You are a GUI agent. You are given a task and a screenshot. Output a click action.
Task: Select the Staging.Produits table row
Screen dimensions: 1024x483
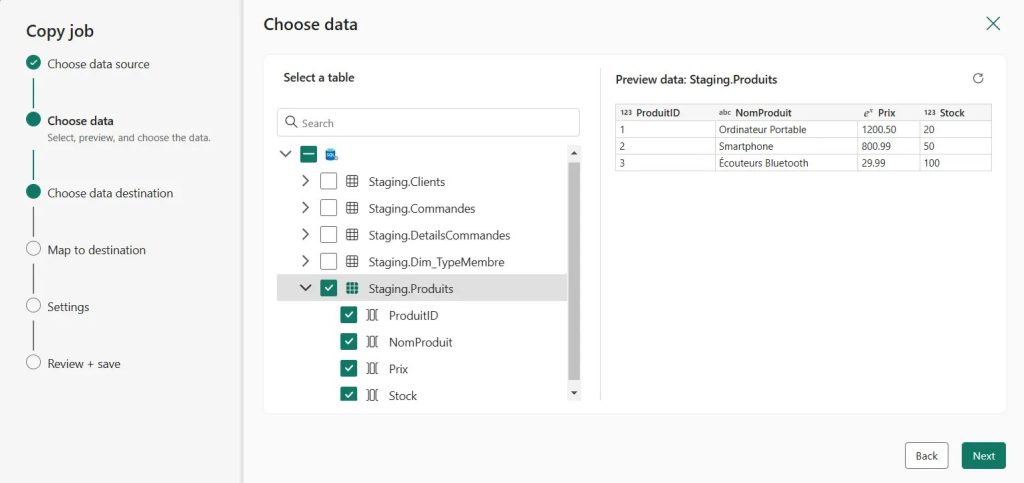click(x=422, y=288)
